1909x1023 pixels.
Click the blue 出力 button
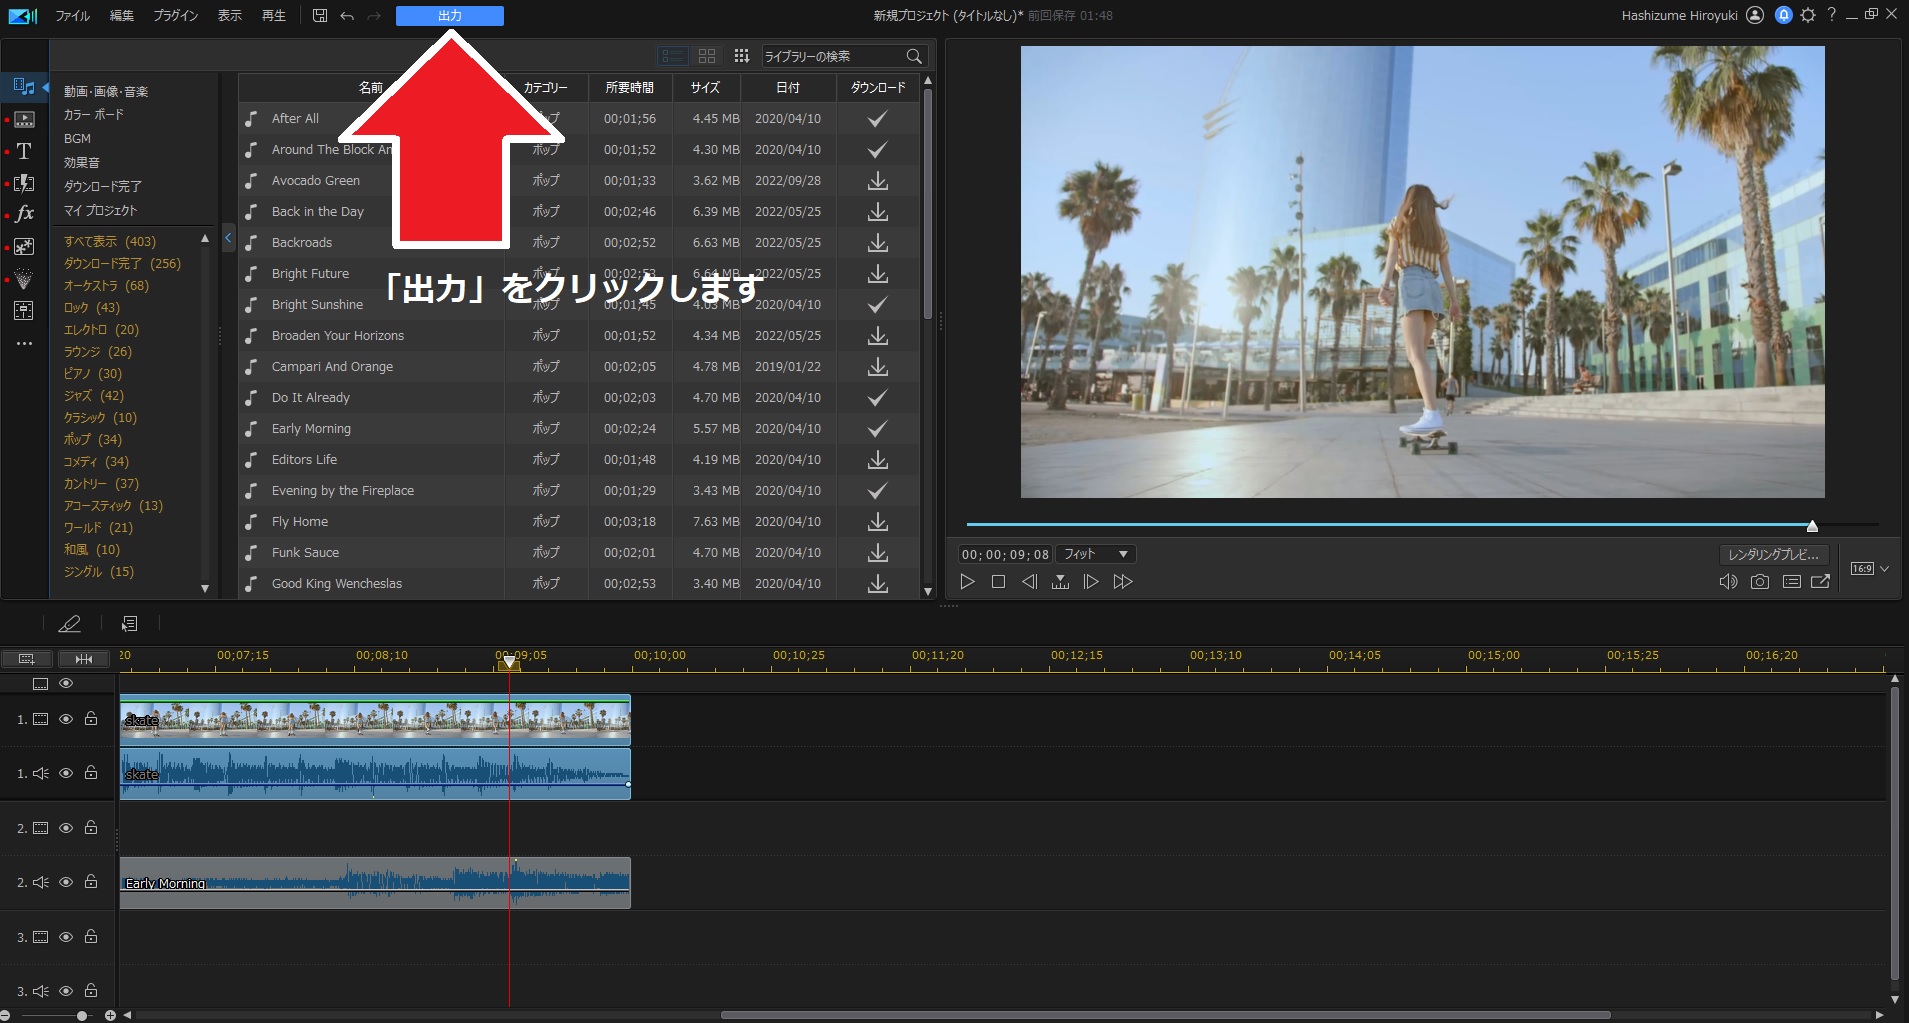pyautogui.click(x=449, y=16)
